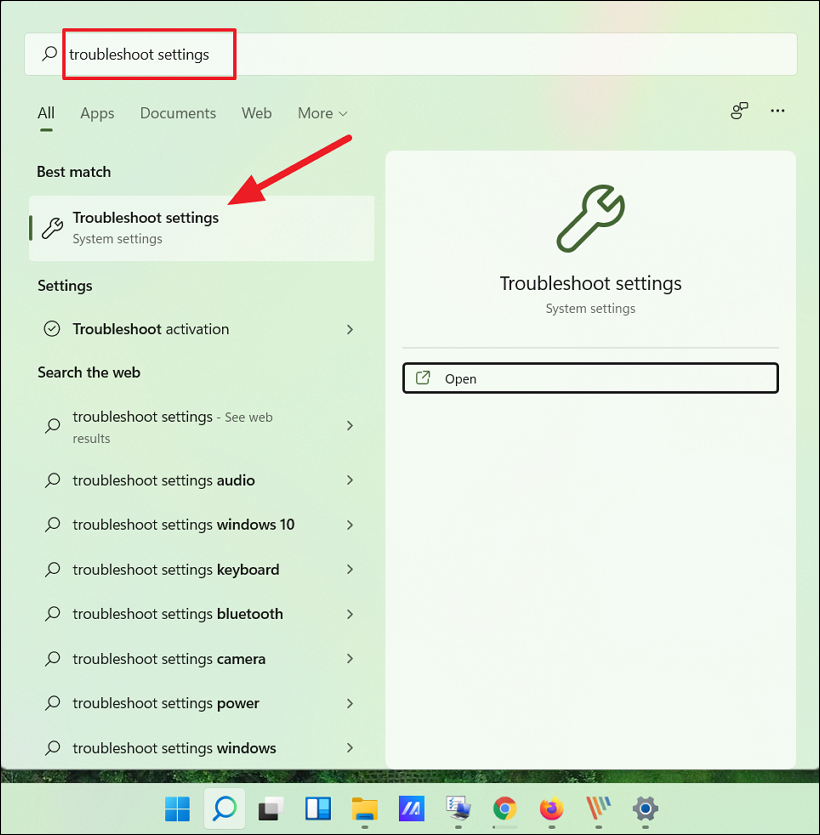Click the magnifier icon in search box
Viewport: 820px width, 835px height.
[x=50, y=53]
